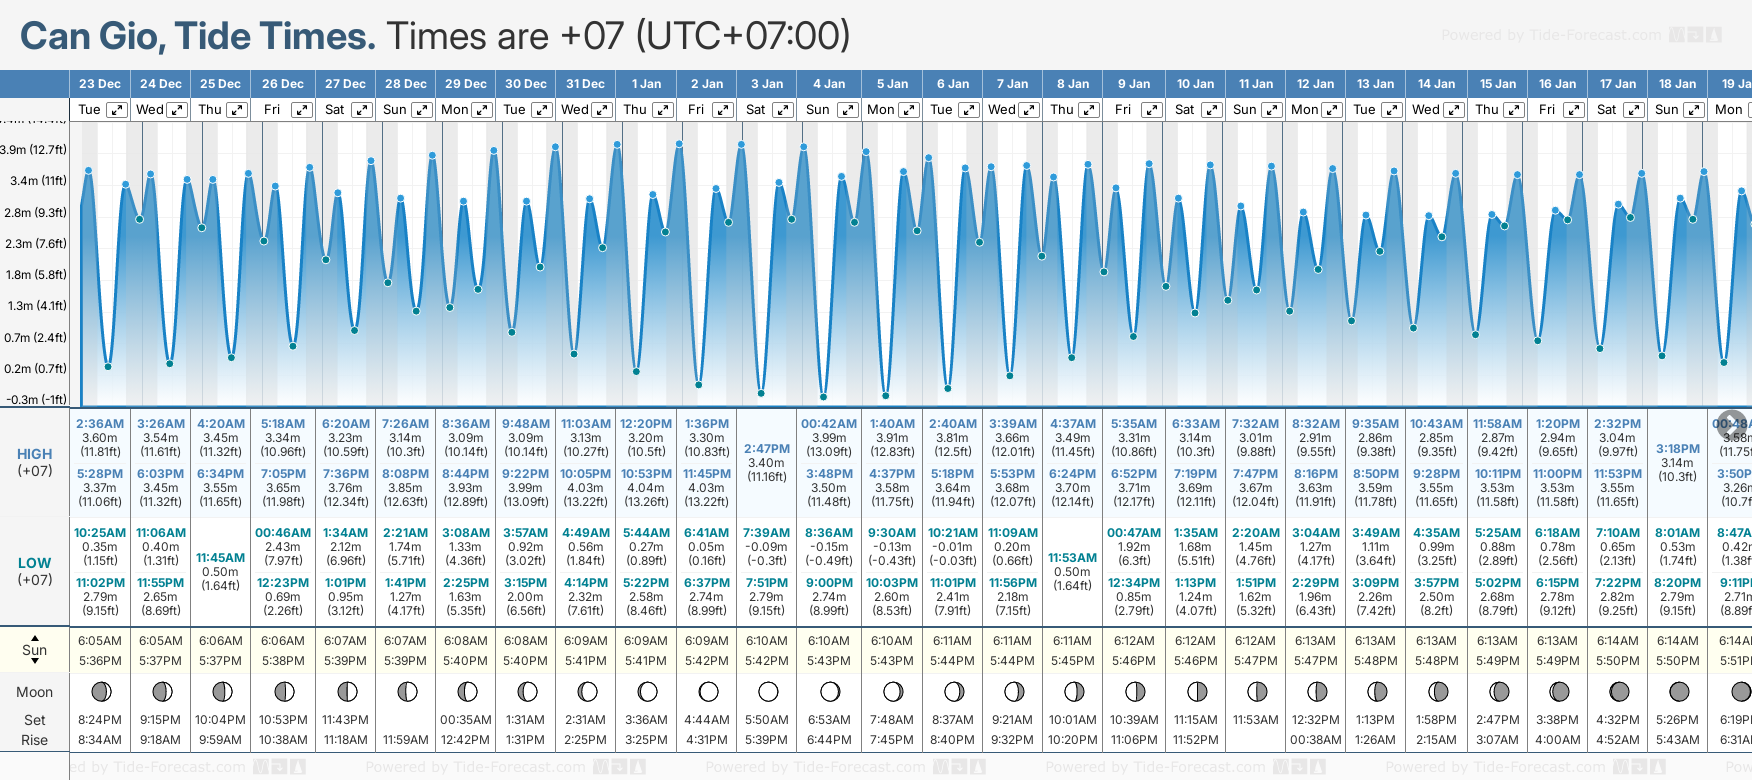1752x780 pixels.
Task: Click the expand icon for Tue 13 Jan
Action: tap(1391, 110)
